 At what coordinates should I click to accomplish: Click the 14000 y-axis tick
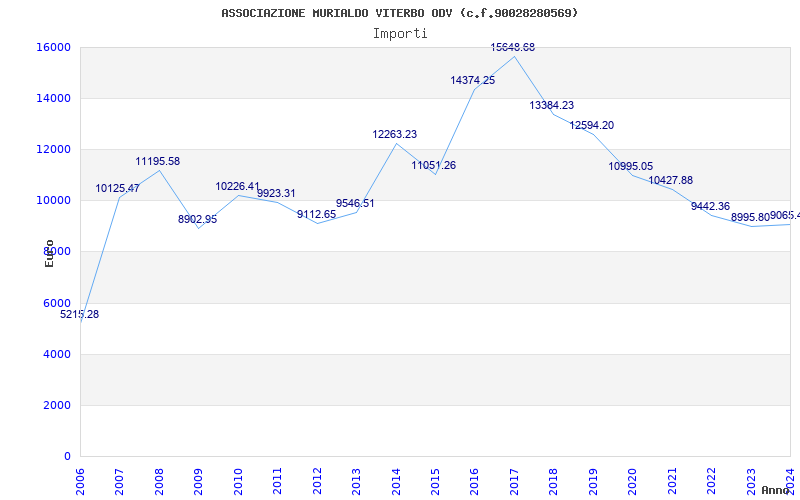[53, 98]
